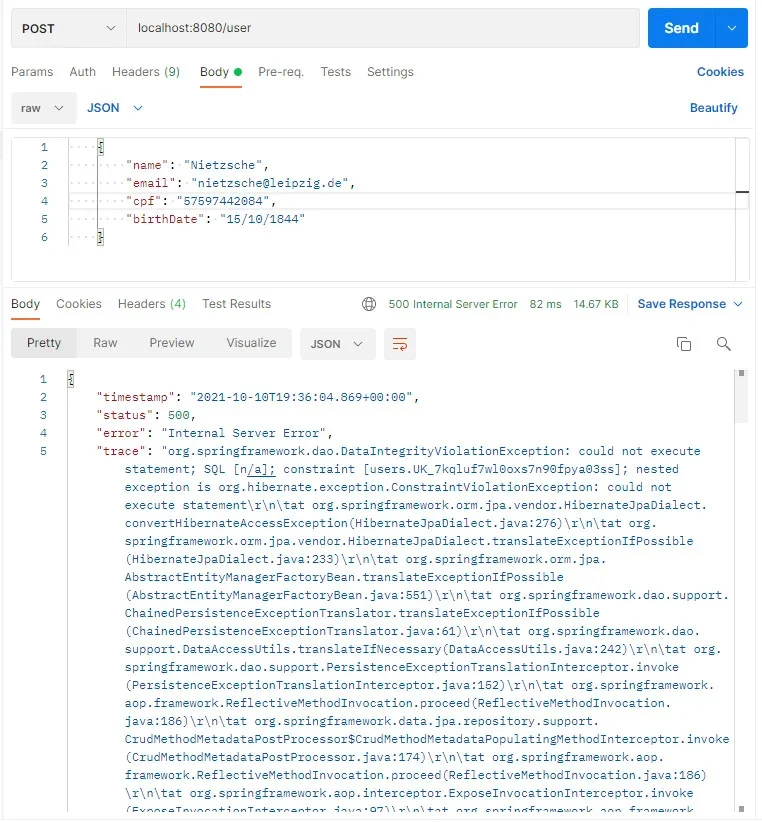Open the Cookies link near Send
This screenshot has height=822, width=762.
720,72
